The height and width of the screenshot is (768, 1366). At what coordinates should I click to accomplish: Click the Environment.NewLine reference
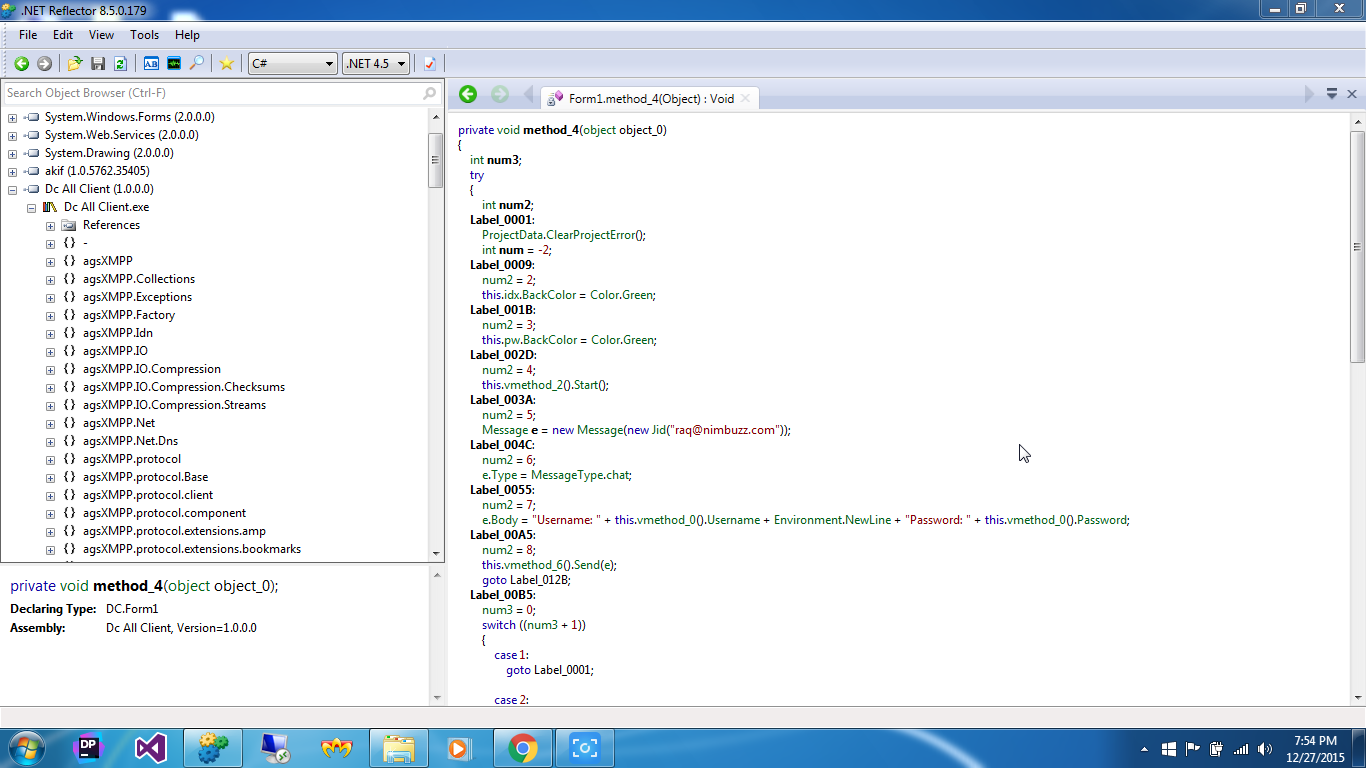point(834,520)
